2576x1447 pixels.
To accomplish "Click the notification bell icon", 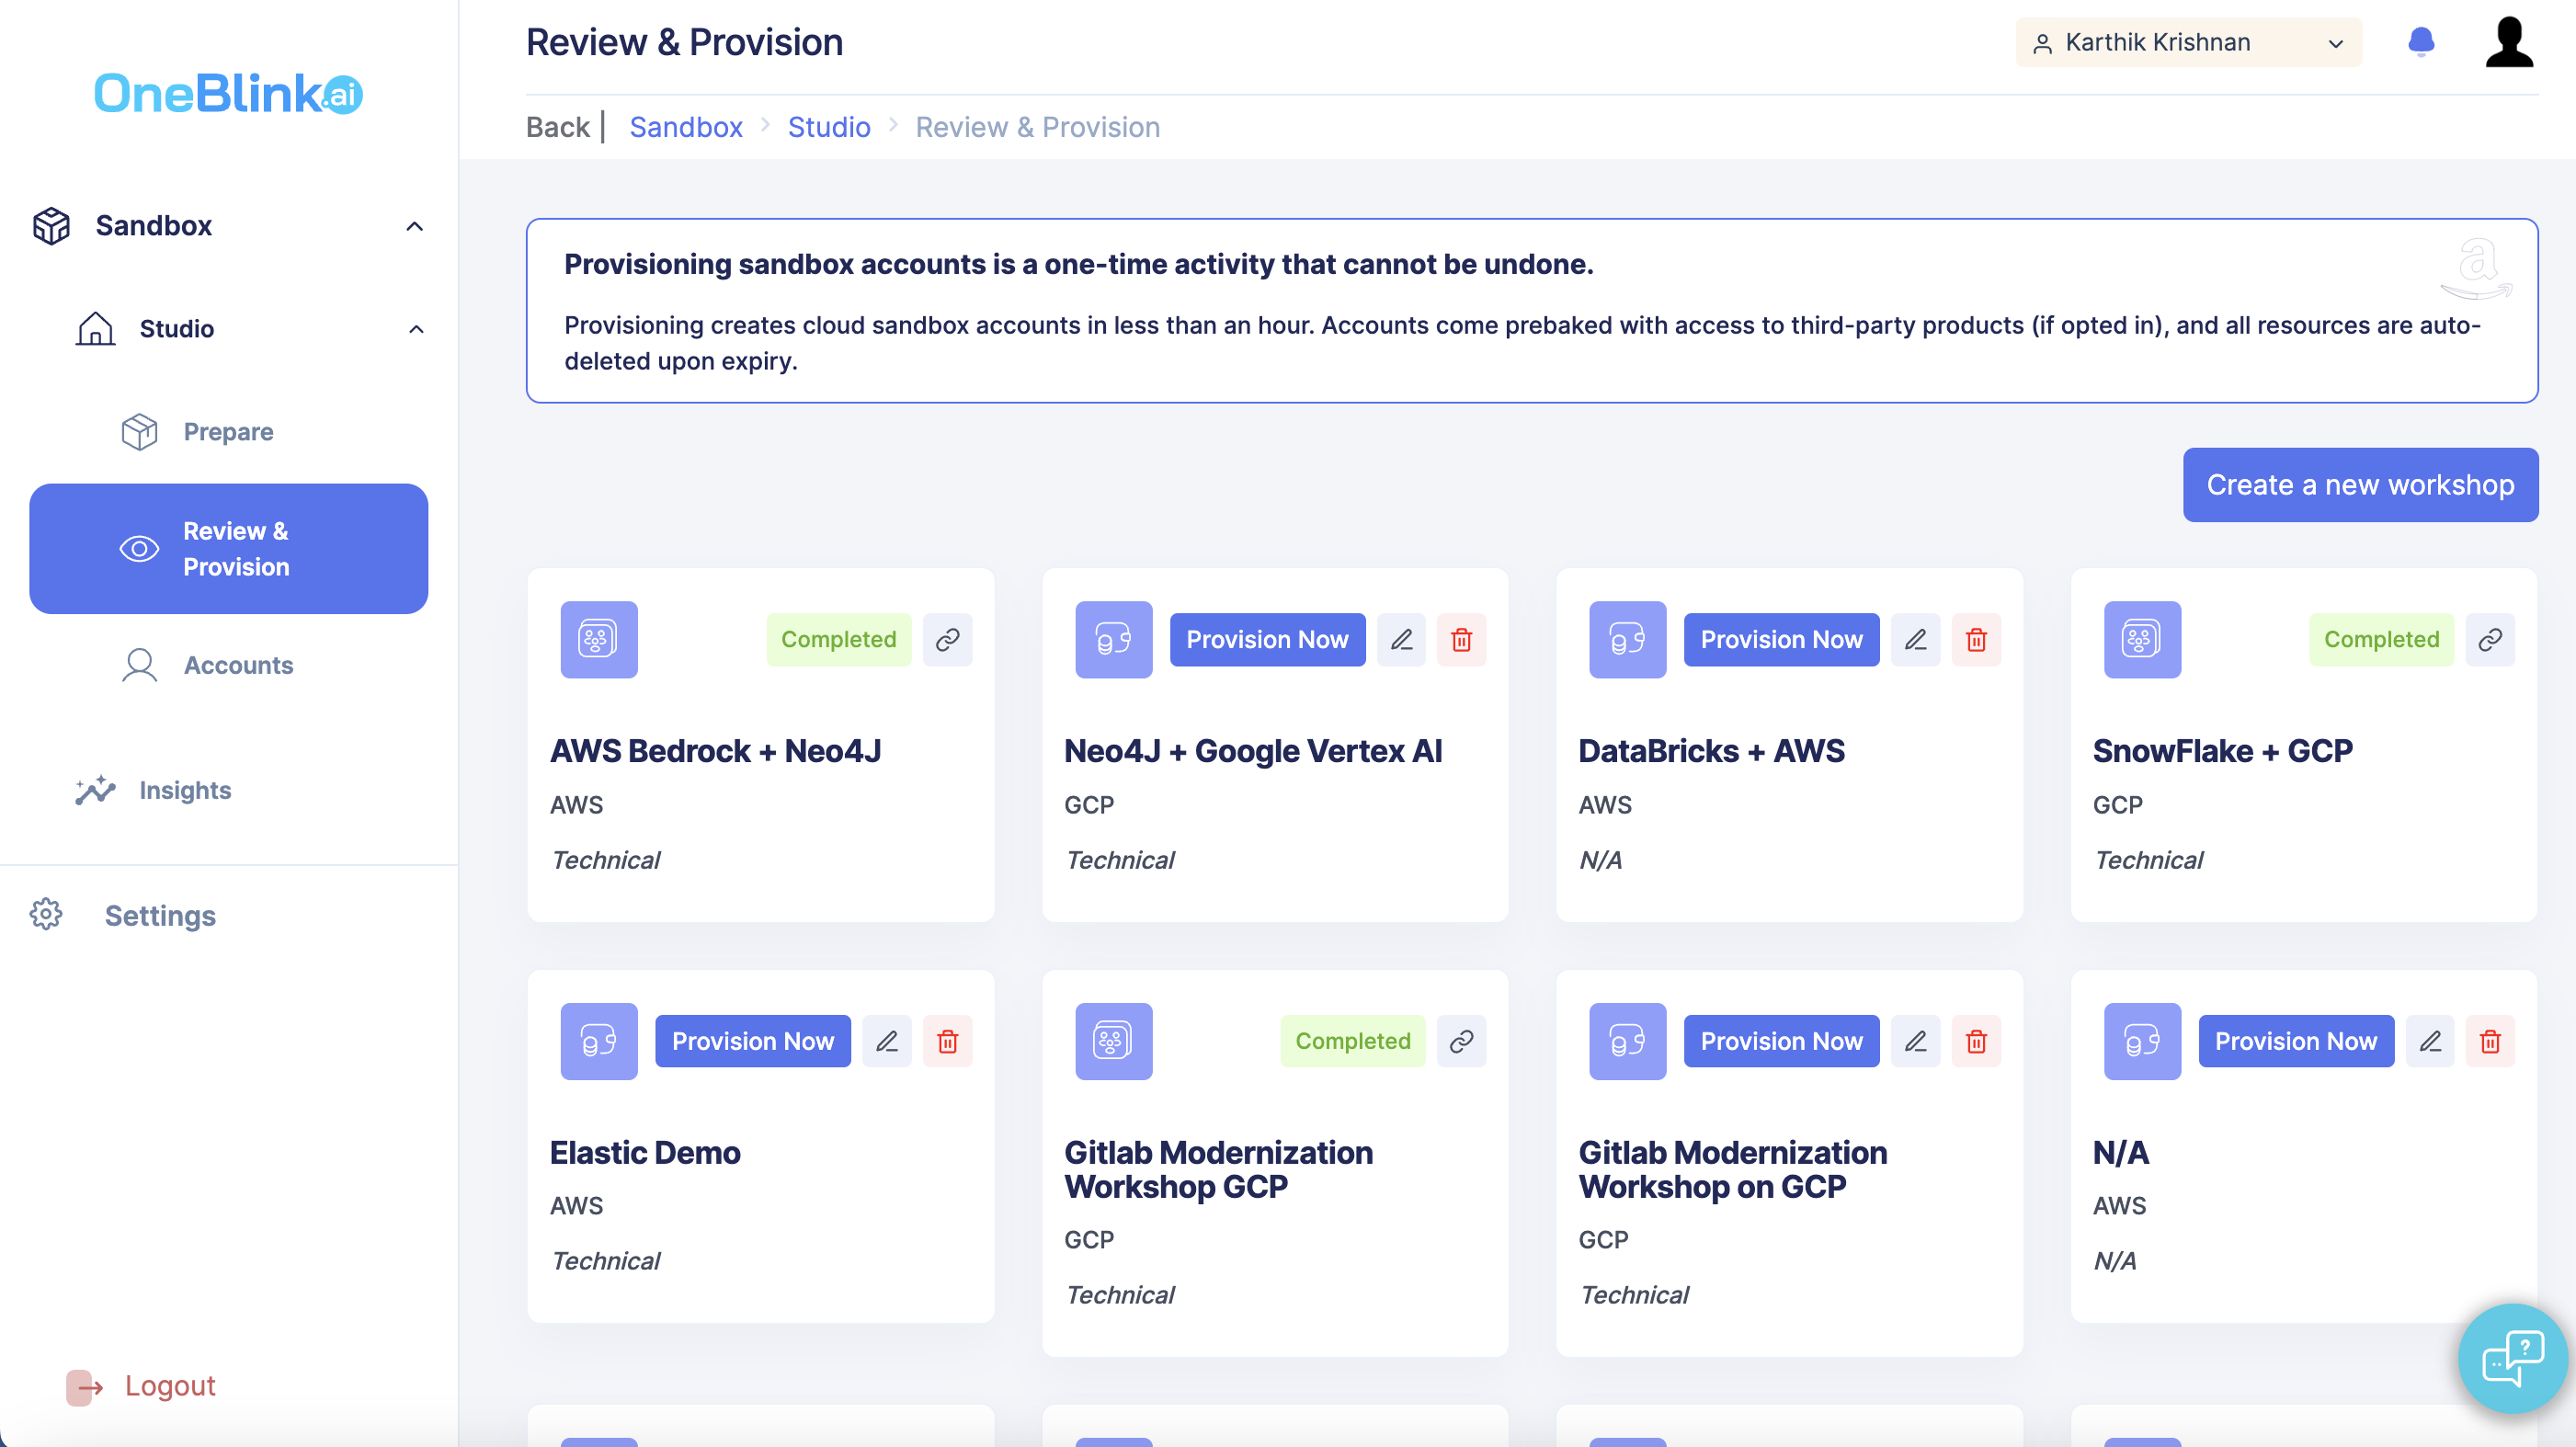I will [x=2421, y=42].
